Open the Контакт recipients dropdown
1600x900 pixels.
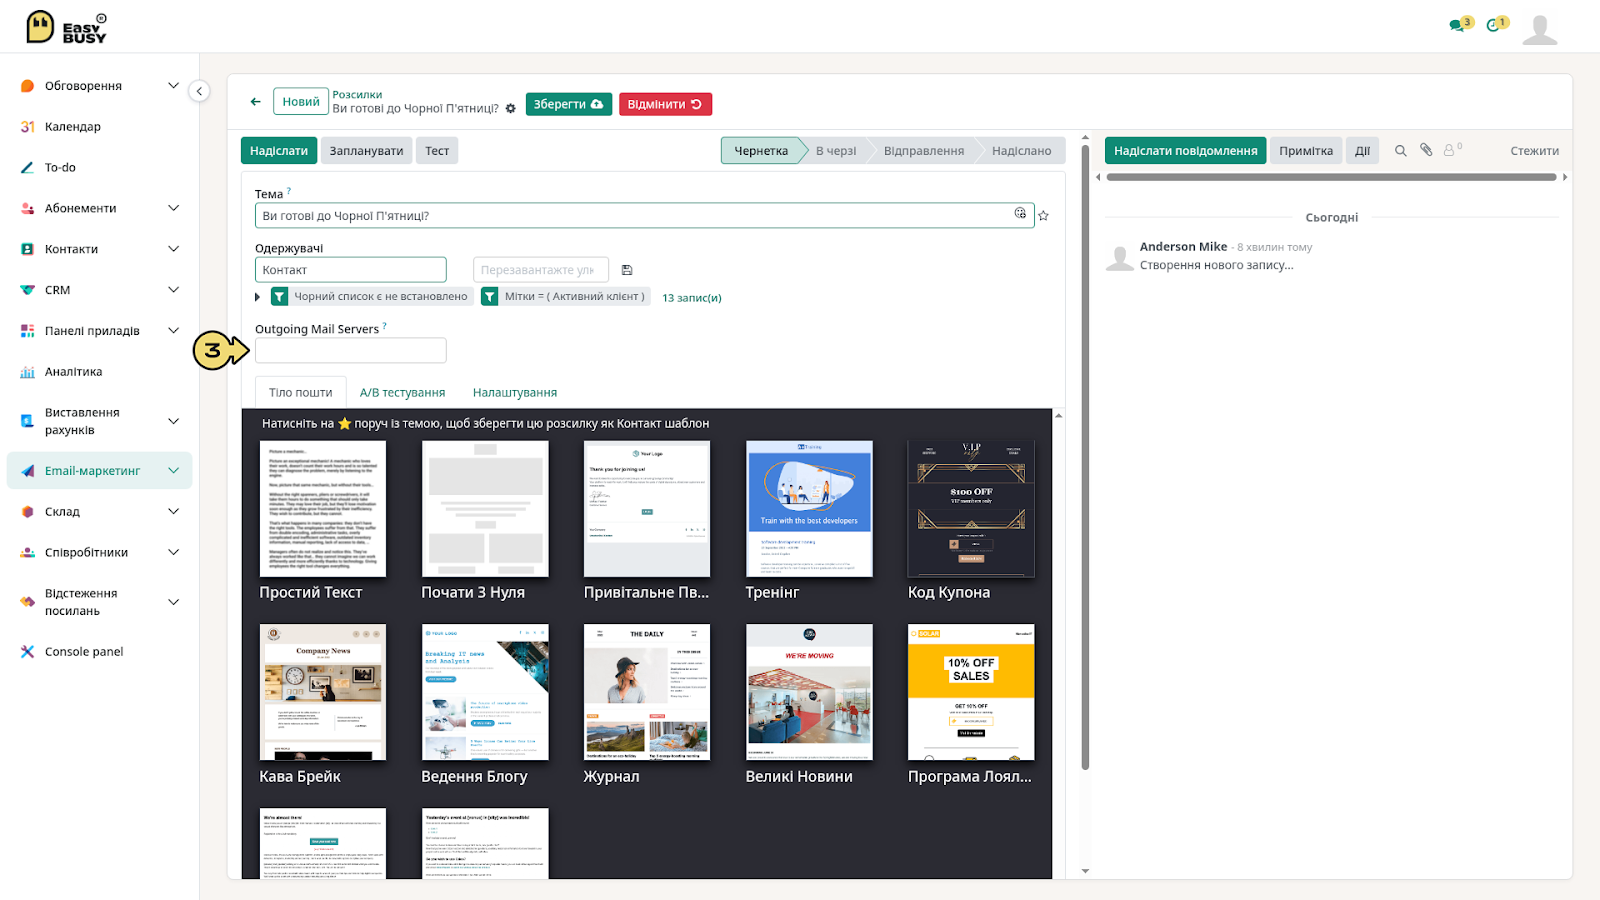350,270
